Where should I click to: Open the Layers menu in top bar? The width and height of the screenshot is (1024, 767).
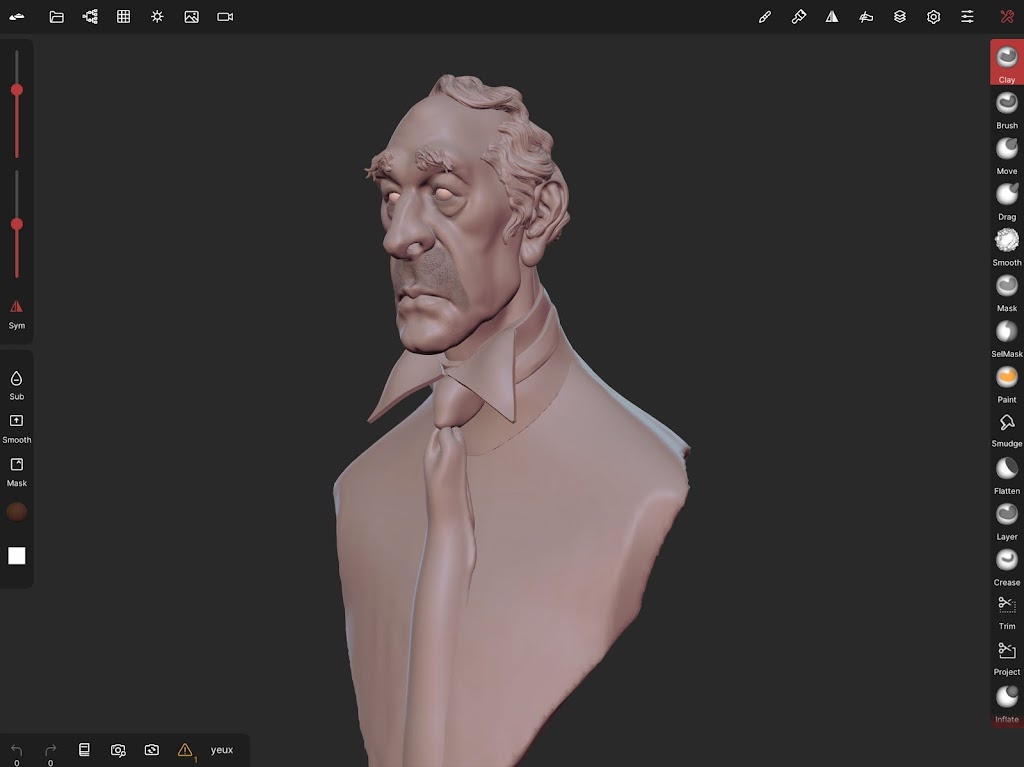coord(900,17)
